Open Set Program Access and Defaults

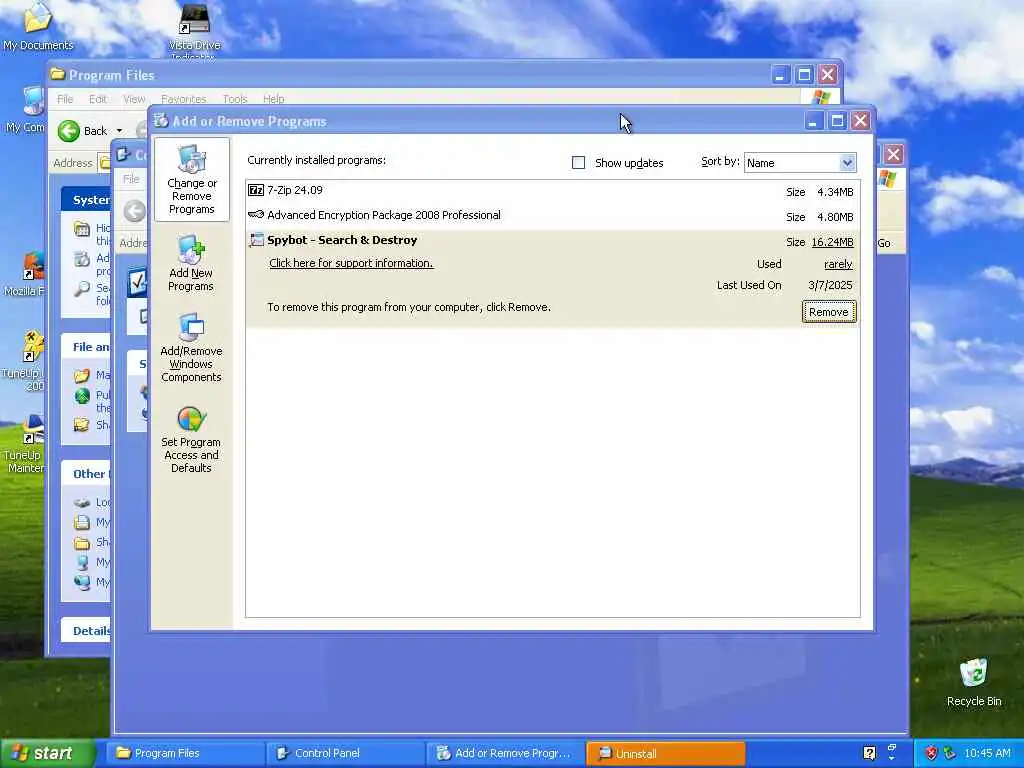(191, 440)
